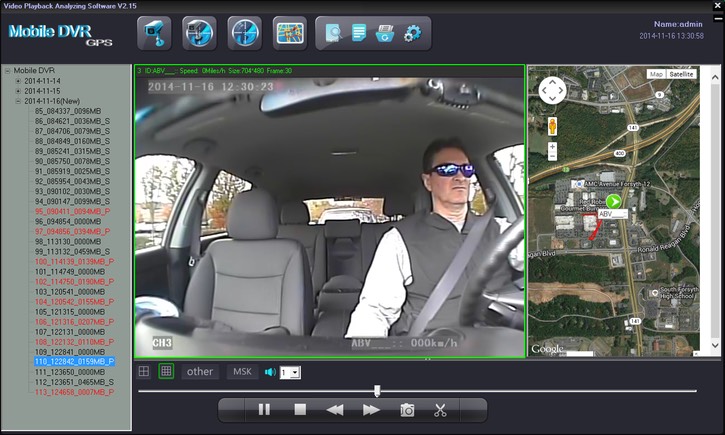The image size is (725, 435).
Task: Take a snapshot with the camera icon
Action: pyautogui.click(x=407, y=410)
